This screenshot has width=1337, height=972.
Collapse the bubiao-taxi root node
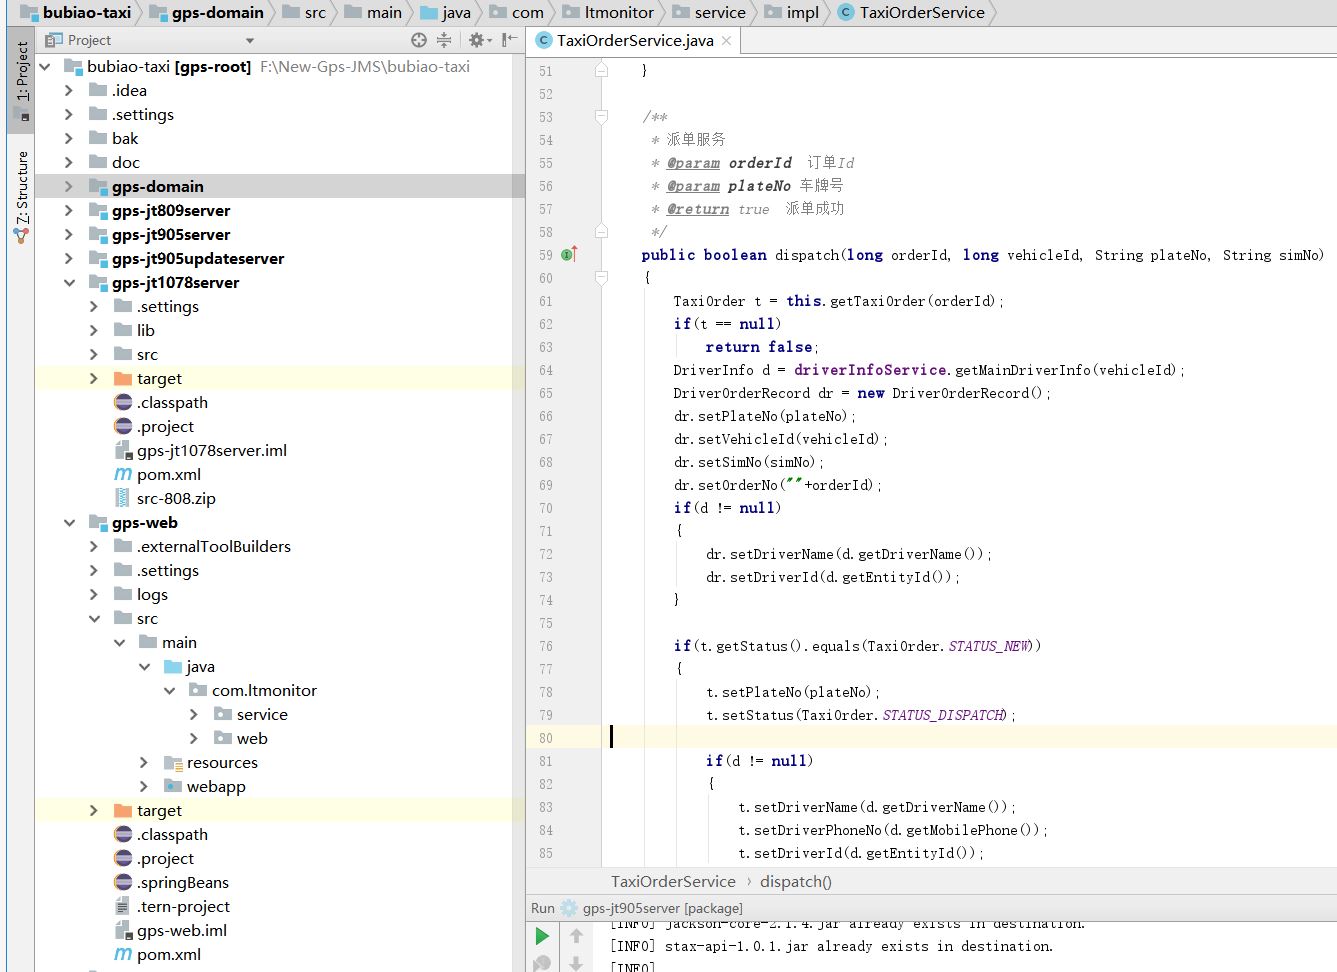pos(45,67)
